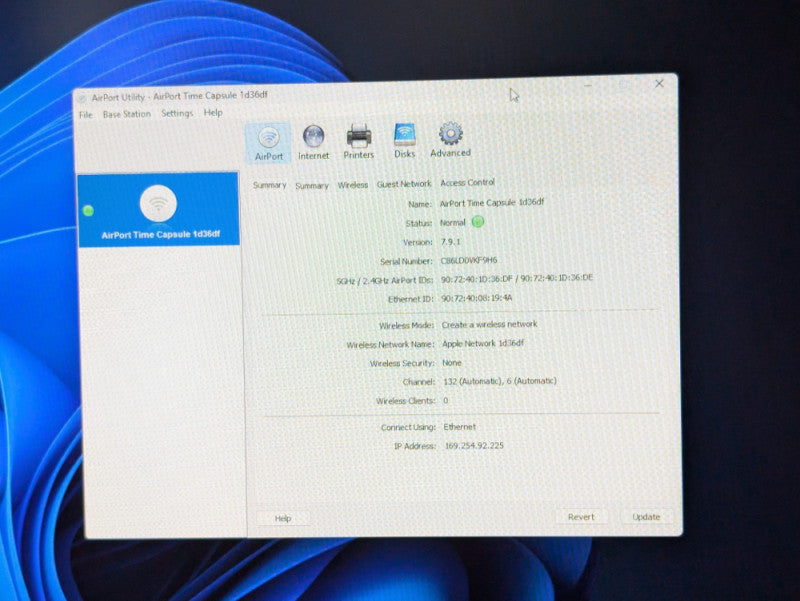This screenshot has width=800, height=601.
Task: Click the Update button
Action: 646,517
